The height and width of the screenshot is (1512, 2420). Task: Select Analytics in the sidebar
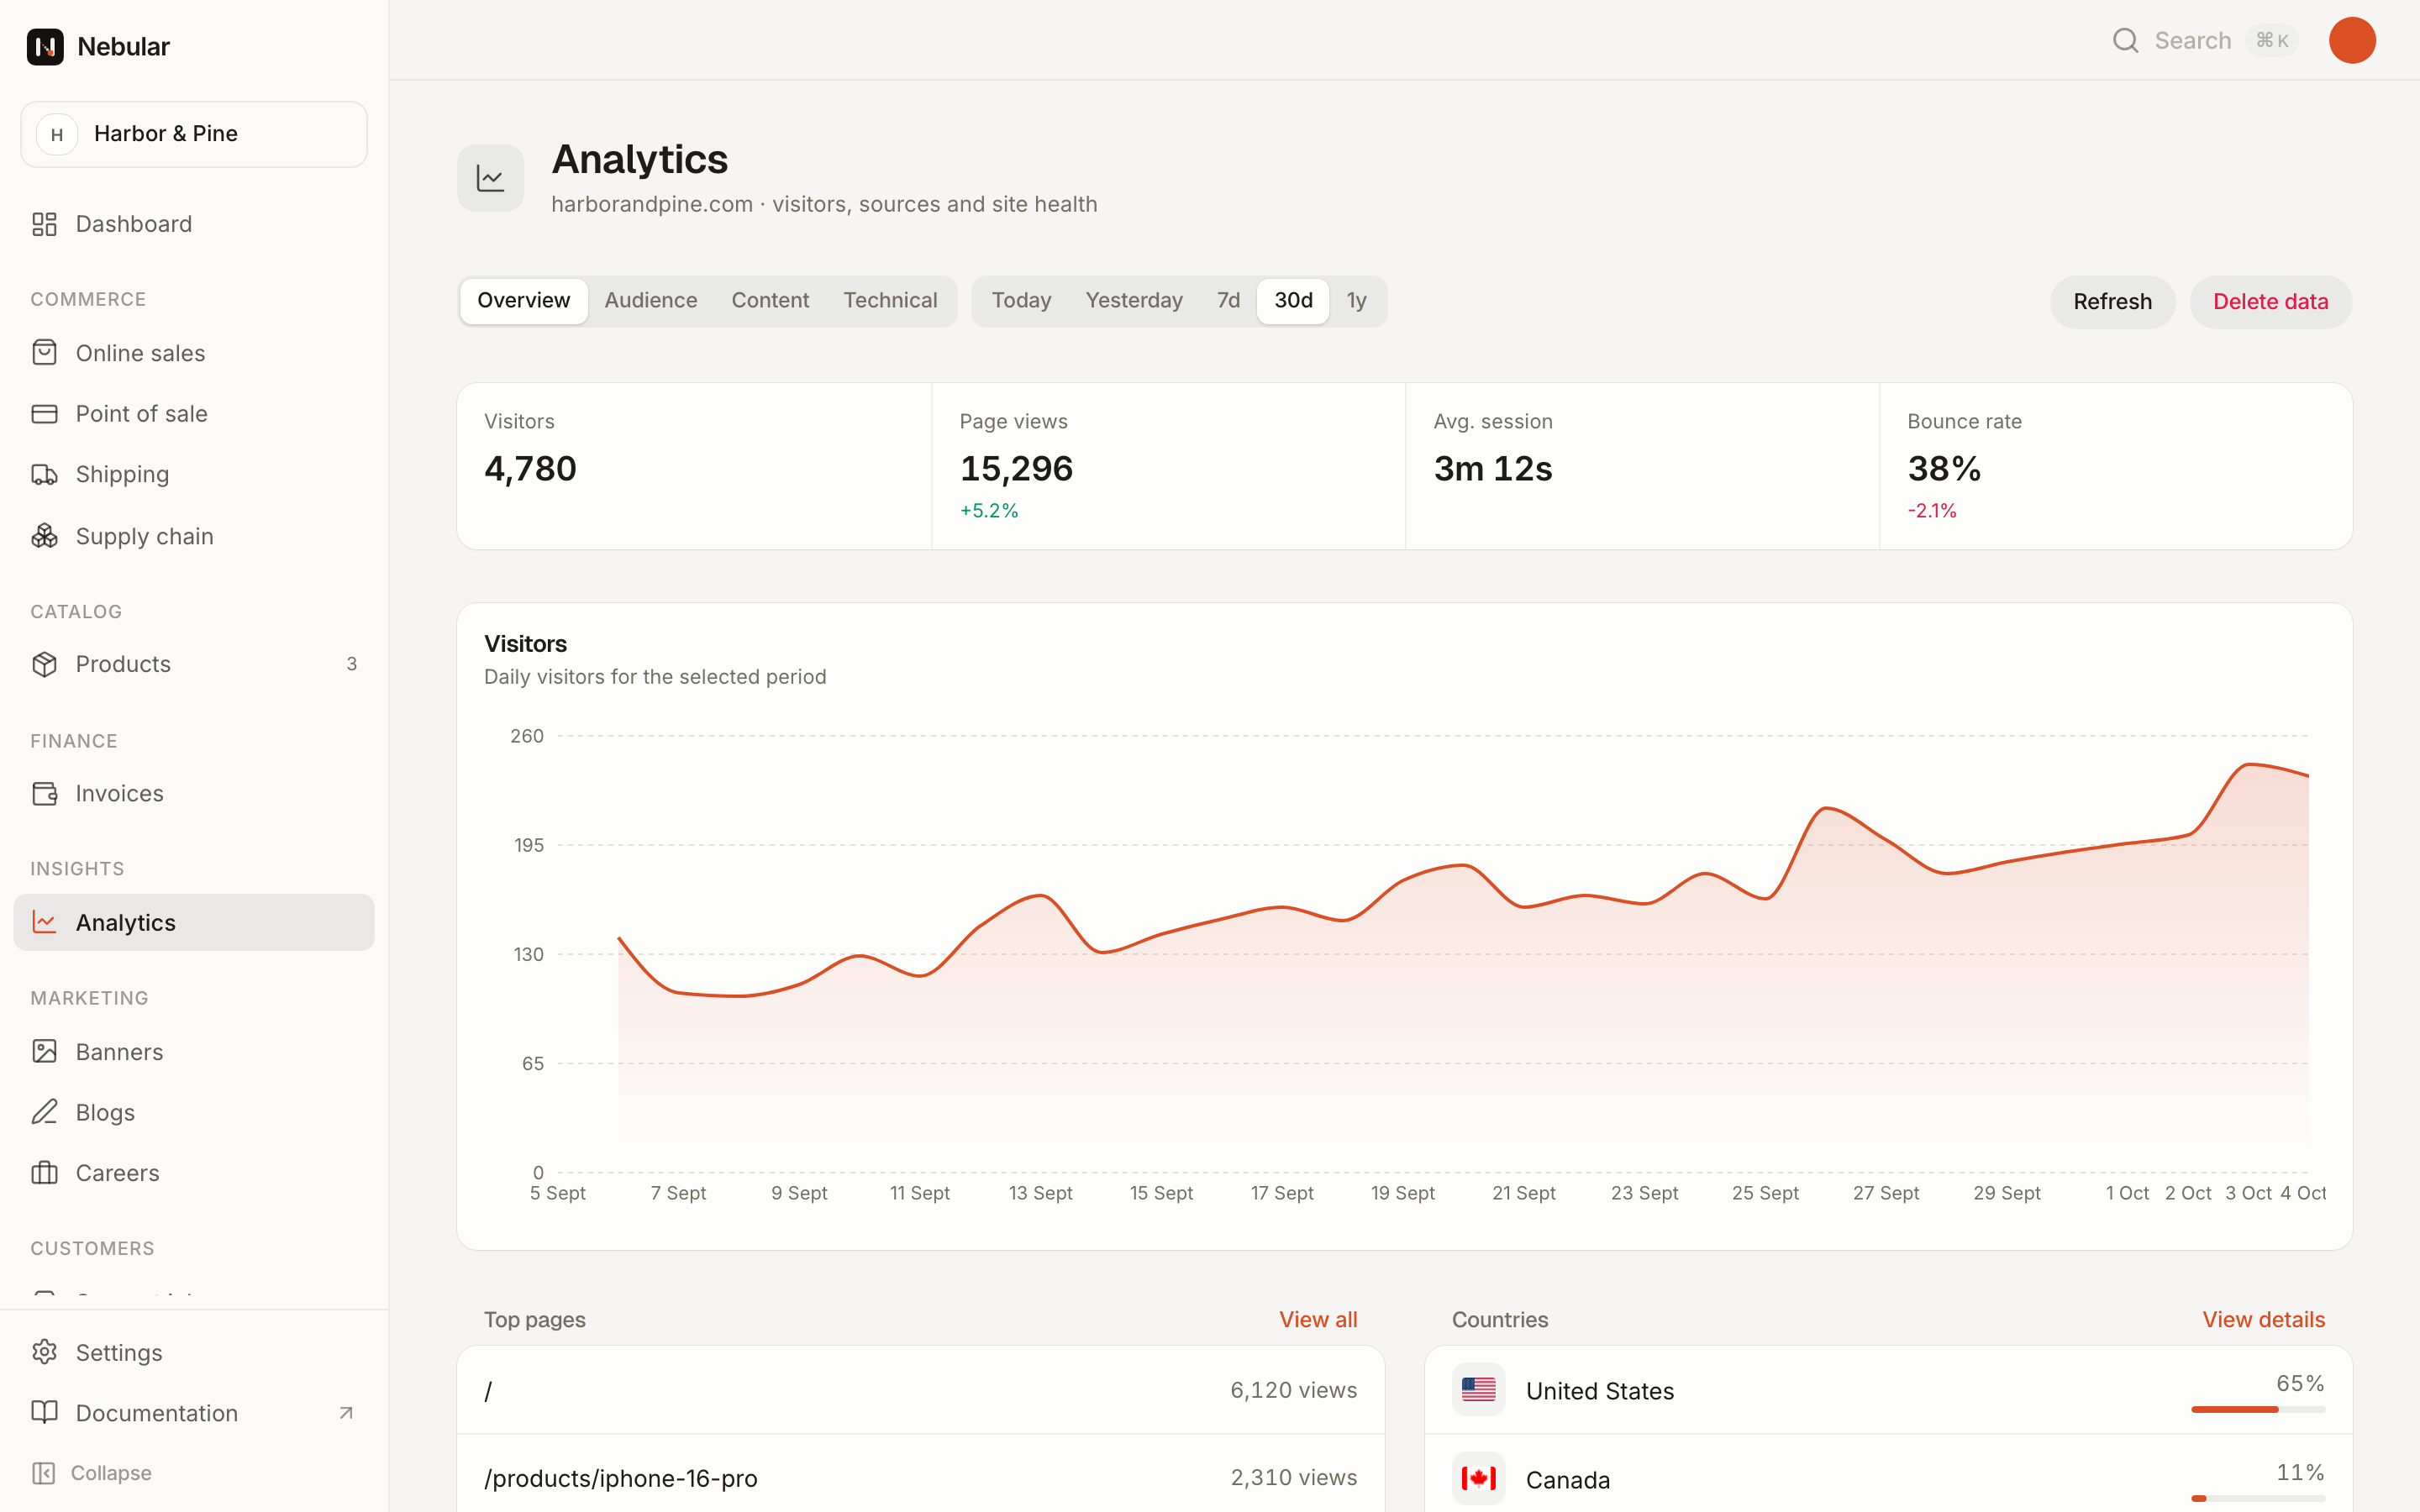(x=194, y=922)
